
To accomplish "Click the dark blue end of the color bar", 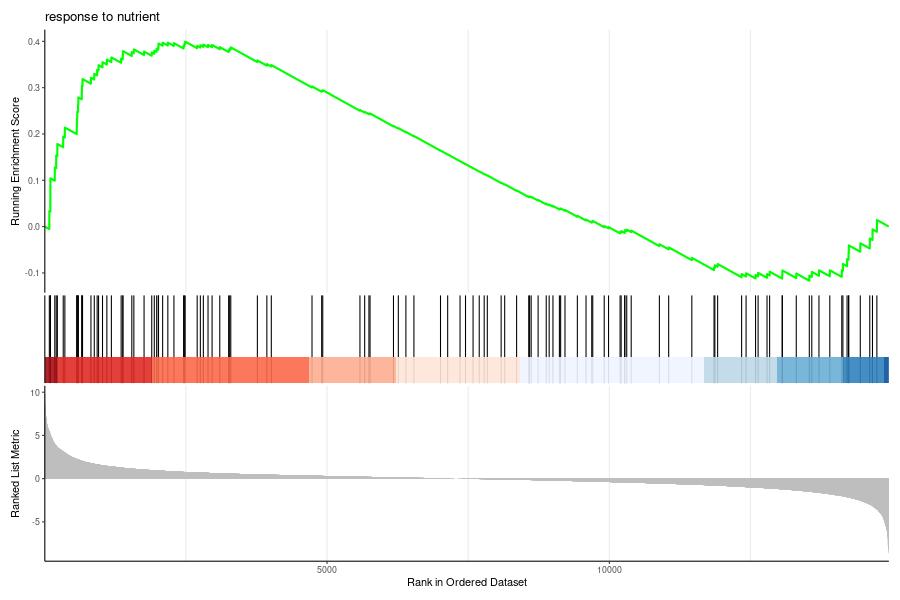I will tap(886, 370).
